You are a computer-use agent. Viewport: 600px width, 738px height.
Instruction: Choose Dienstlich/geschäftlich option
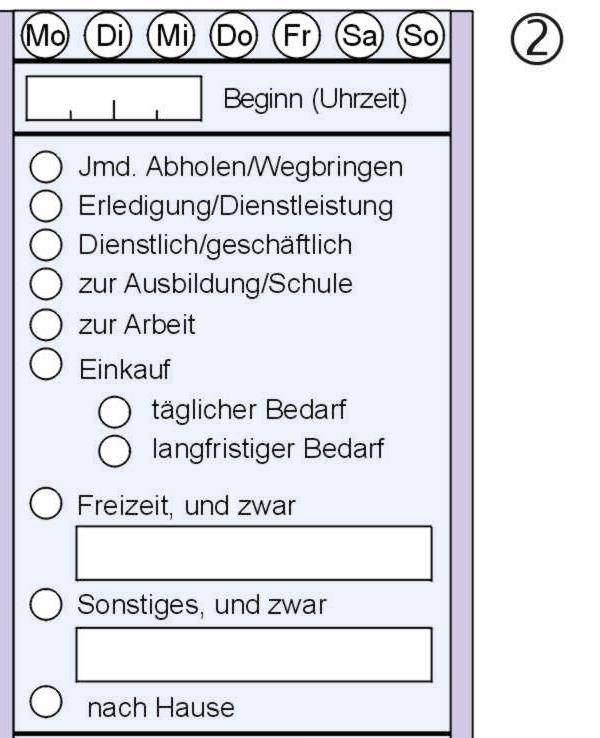click(x=46, y=245)
